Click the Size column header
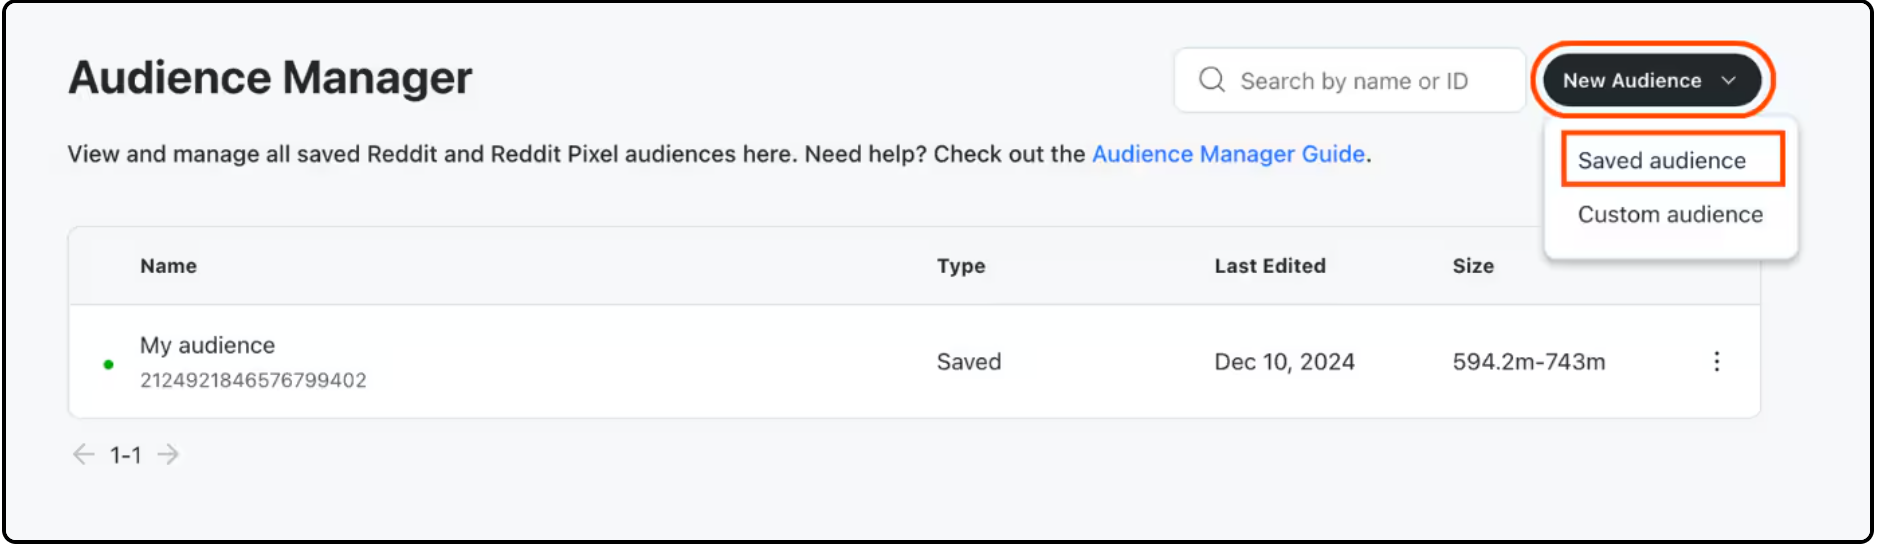Image resolution: width=1884 pixels, height=550 pixels. 1472,266
